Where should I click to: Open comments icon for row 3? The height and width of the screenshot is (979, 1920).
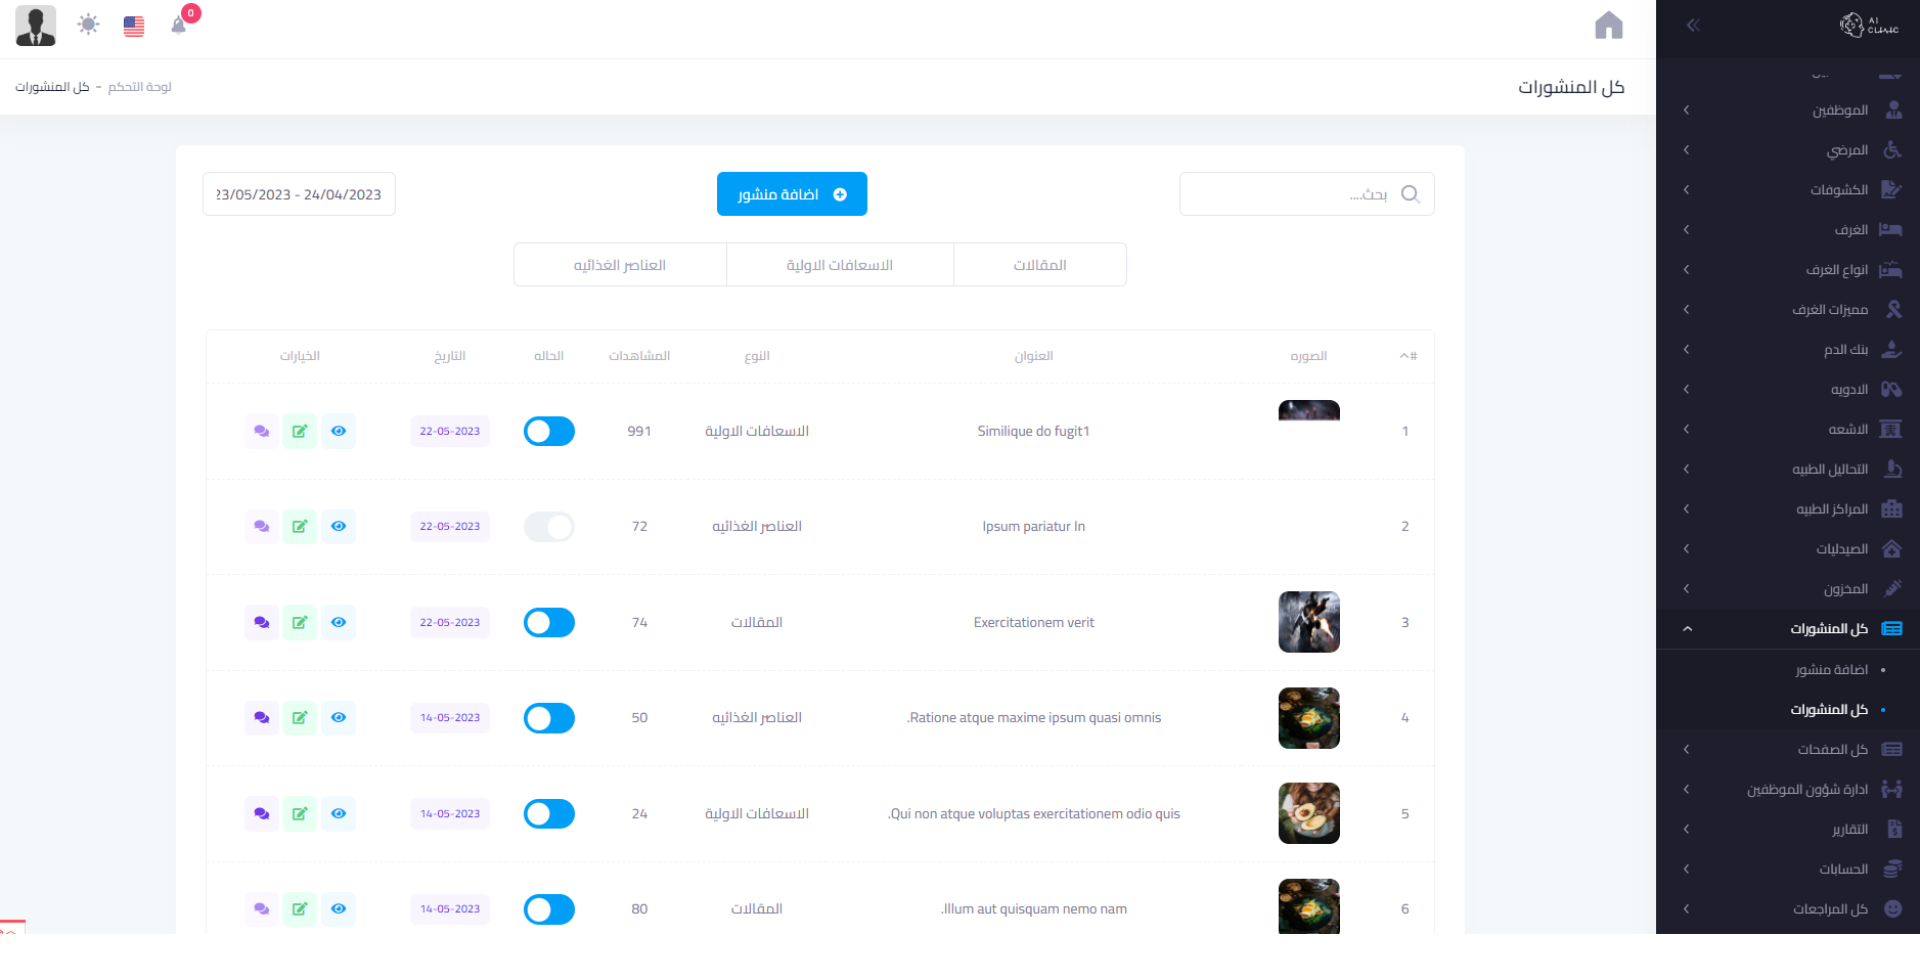click(x=261, y=622)
